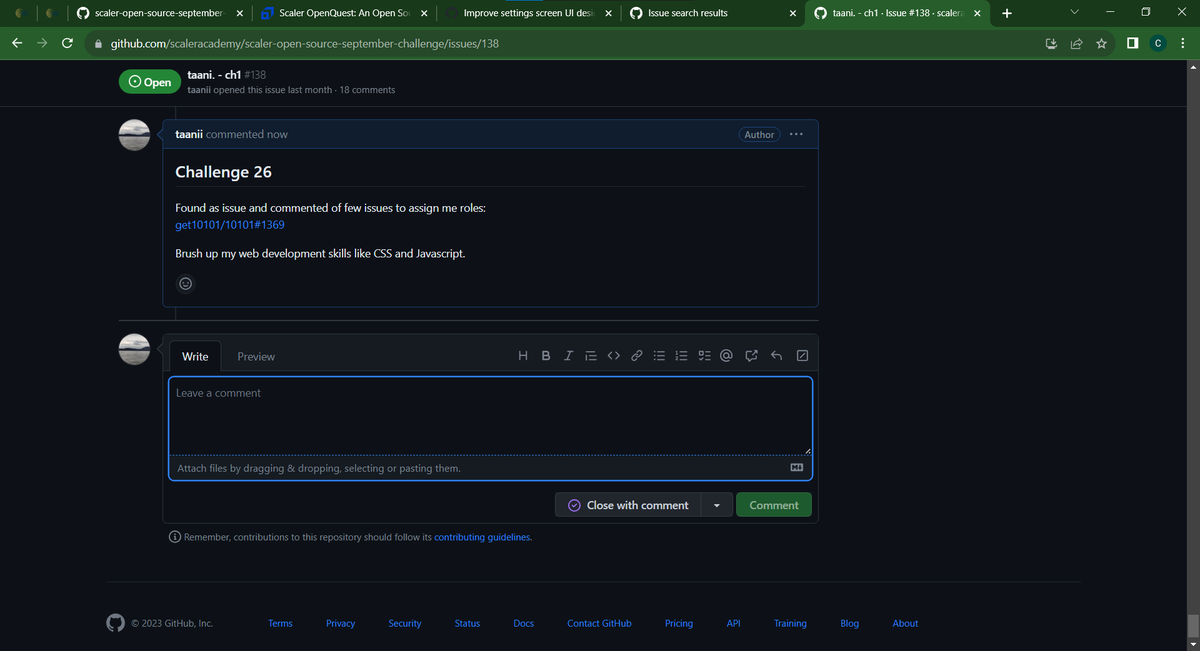The height and width of the screenshot is (651, 1200).
Task: Share this page from address bar
Action: [x=1076, y=44]
